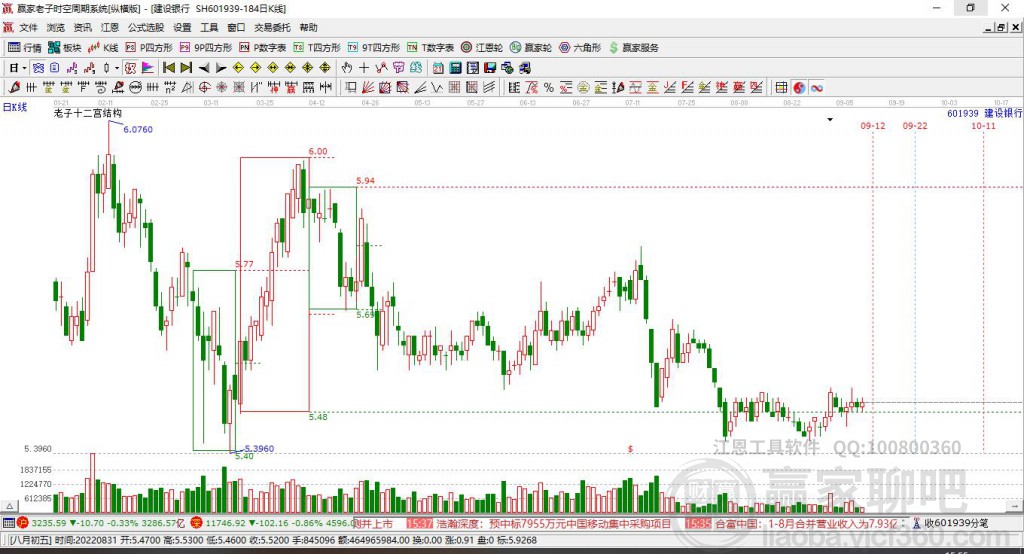Viewport: 1024px width, 554px height.
Task: Open the 六角形 tool
Action: [x=580, y=48]
